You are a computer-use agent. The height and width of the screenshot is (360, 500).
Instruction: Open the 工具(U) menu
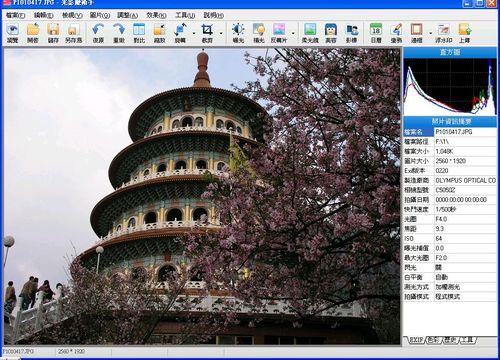185,15
